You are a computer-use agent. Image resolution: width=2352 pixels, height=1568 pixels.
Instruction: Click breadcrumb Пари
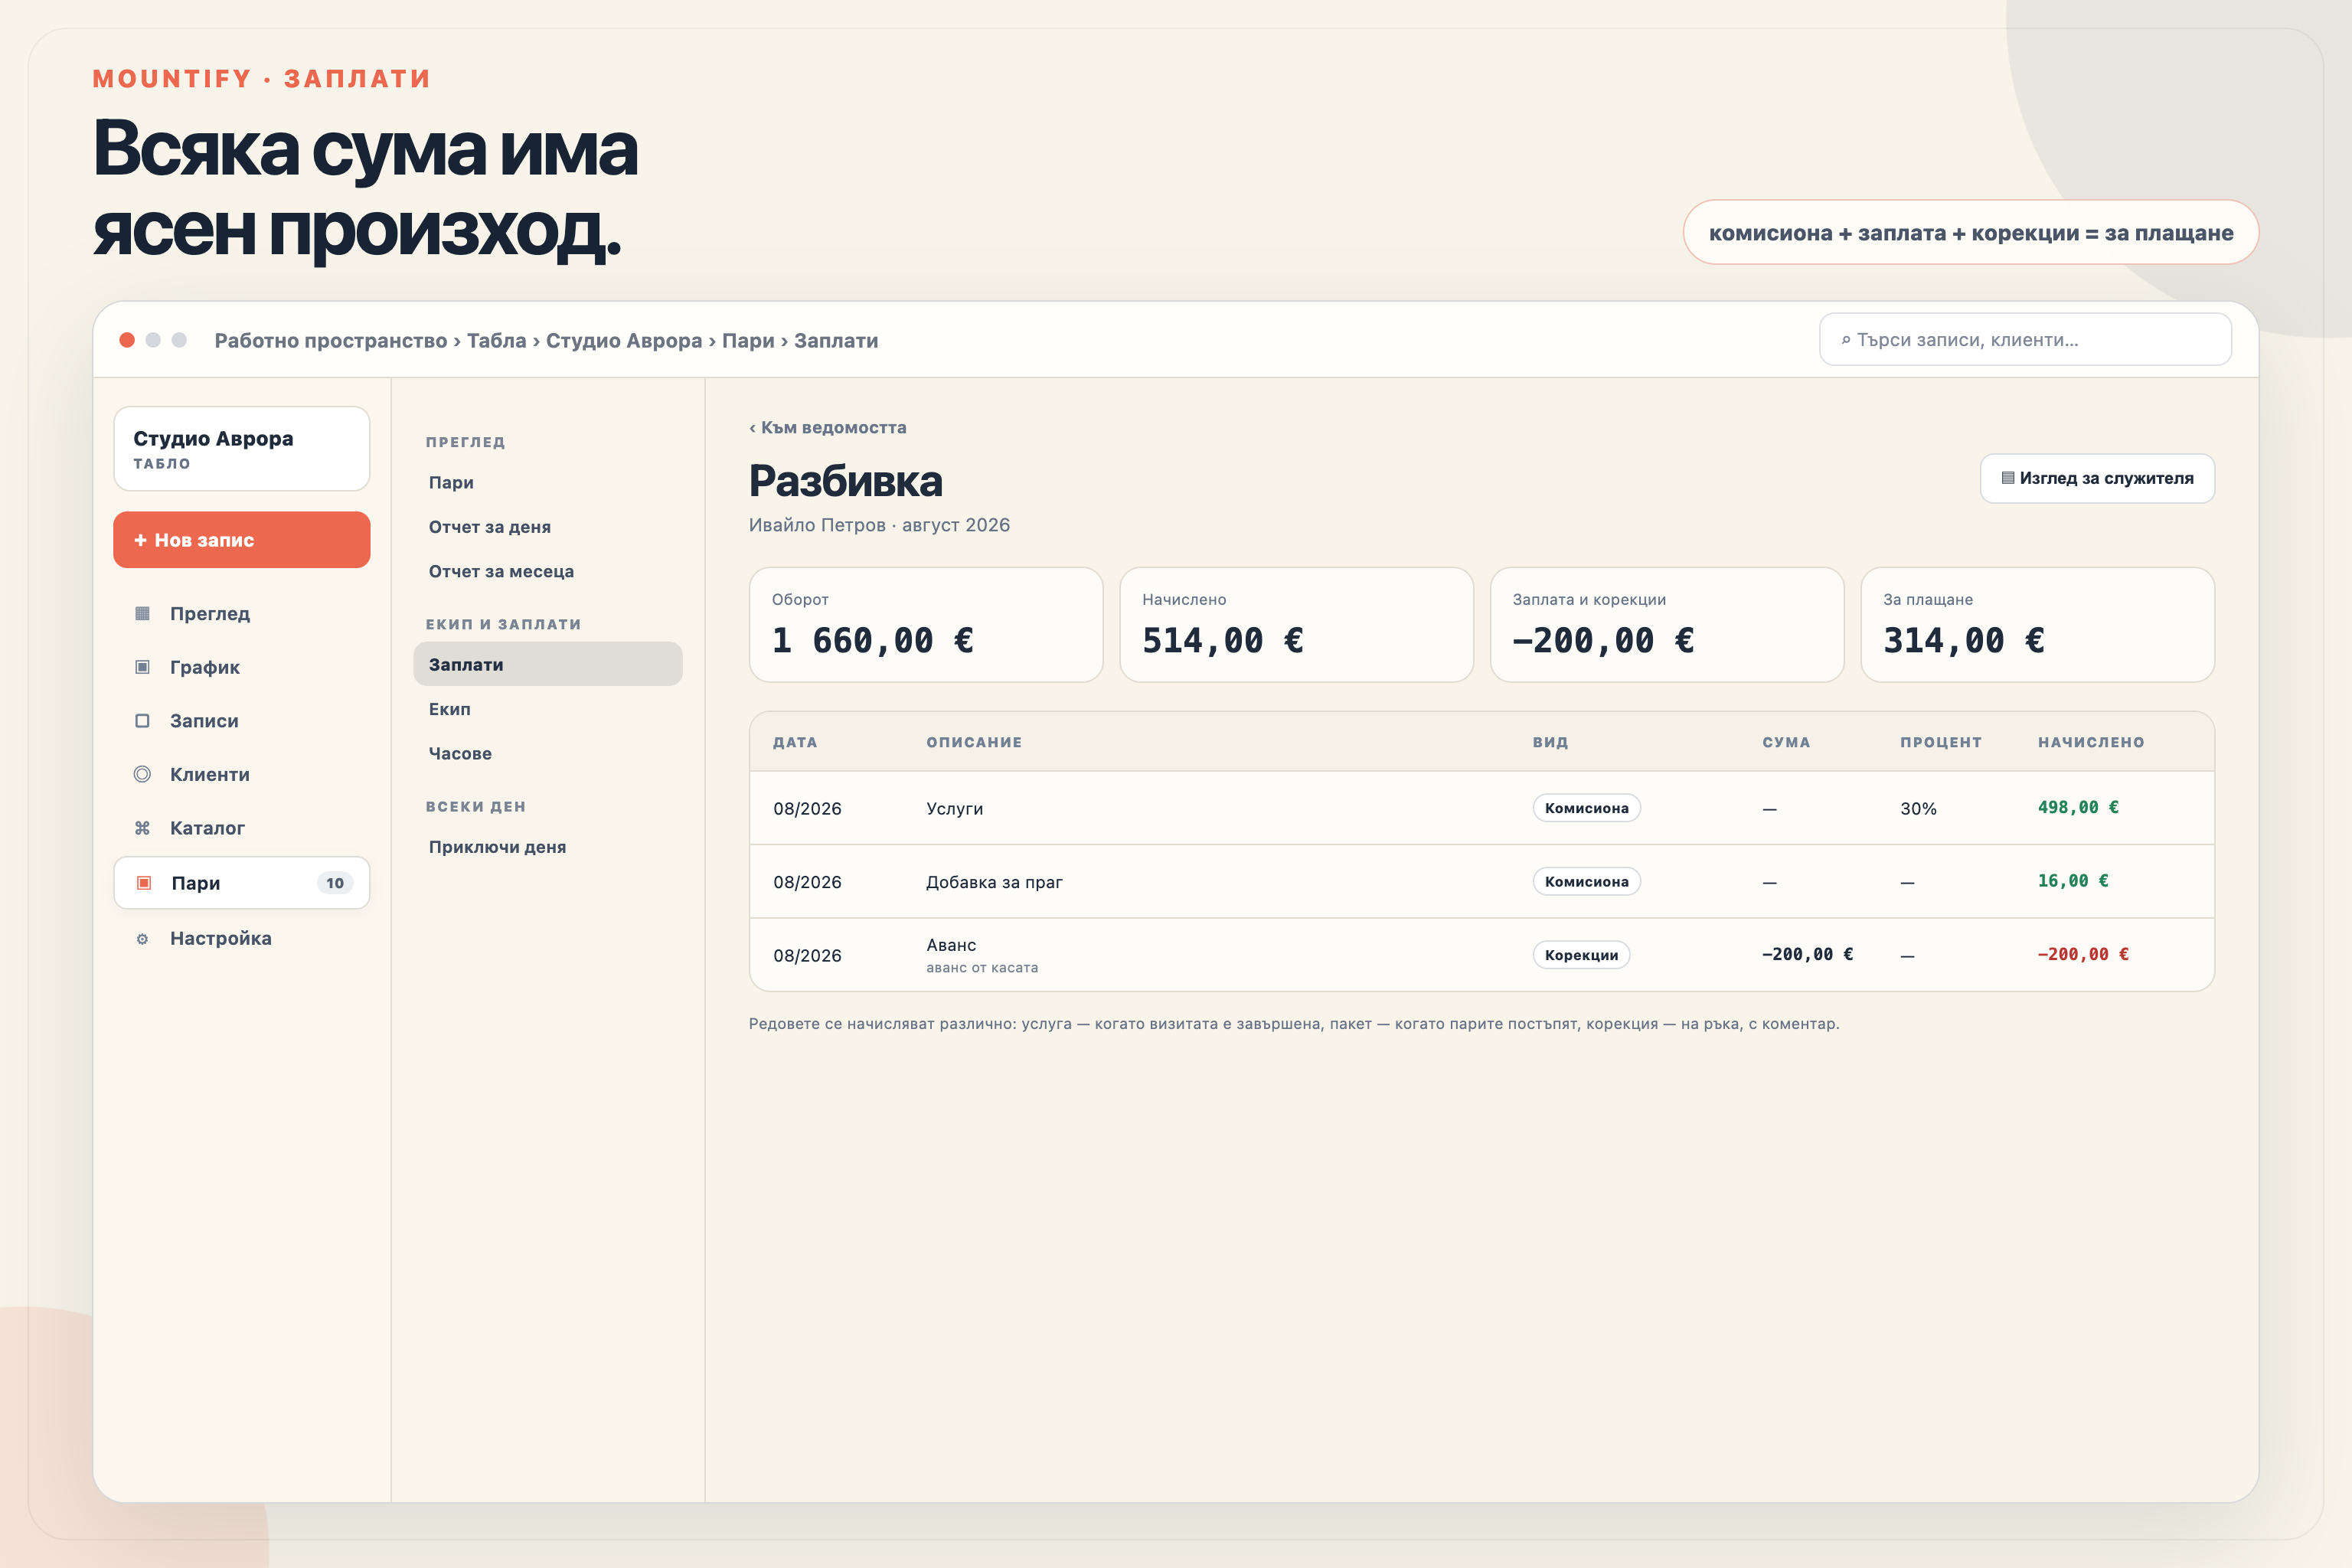[748, 341]
